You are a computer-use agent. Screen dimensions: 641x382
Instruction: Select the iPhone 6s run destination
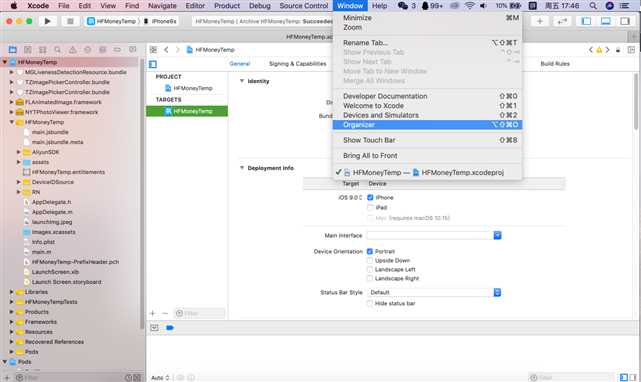[x=160, y=21]
